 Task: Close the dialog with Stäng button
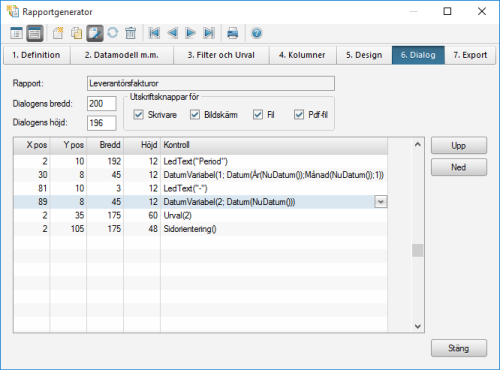(459, 348)
